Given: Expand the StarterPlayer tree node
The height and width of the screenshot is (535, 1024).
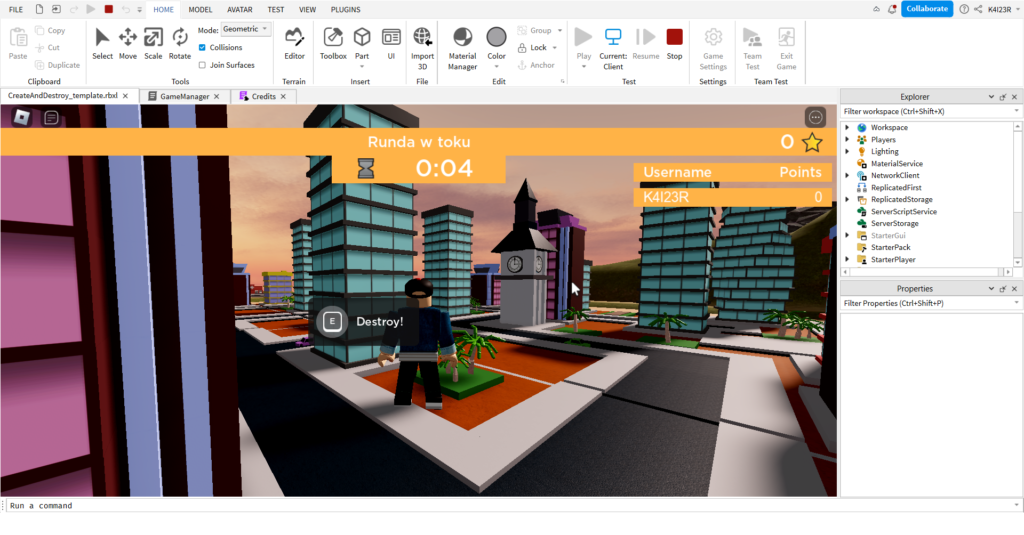Looking at the screenshot, I should pyautogui.click(x=848, y=259).
